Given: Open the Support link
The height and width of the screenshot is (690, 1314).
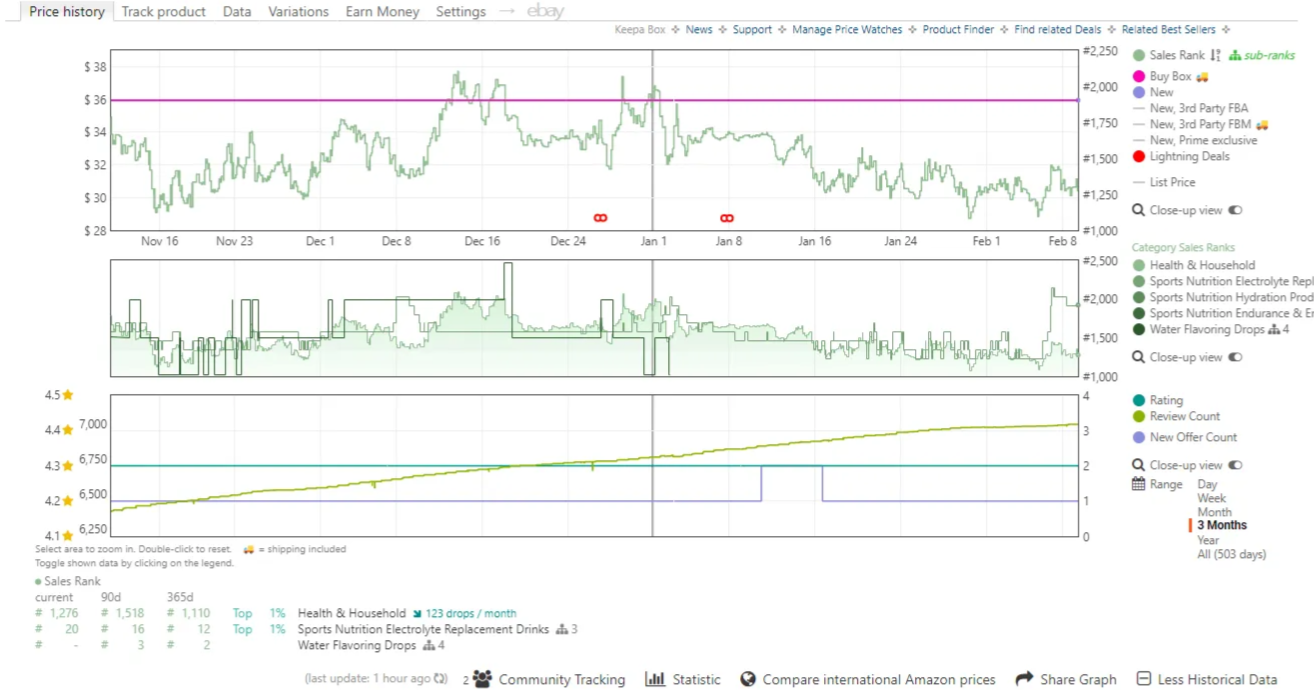Looking at the screenshot, I should (752, 30).
